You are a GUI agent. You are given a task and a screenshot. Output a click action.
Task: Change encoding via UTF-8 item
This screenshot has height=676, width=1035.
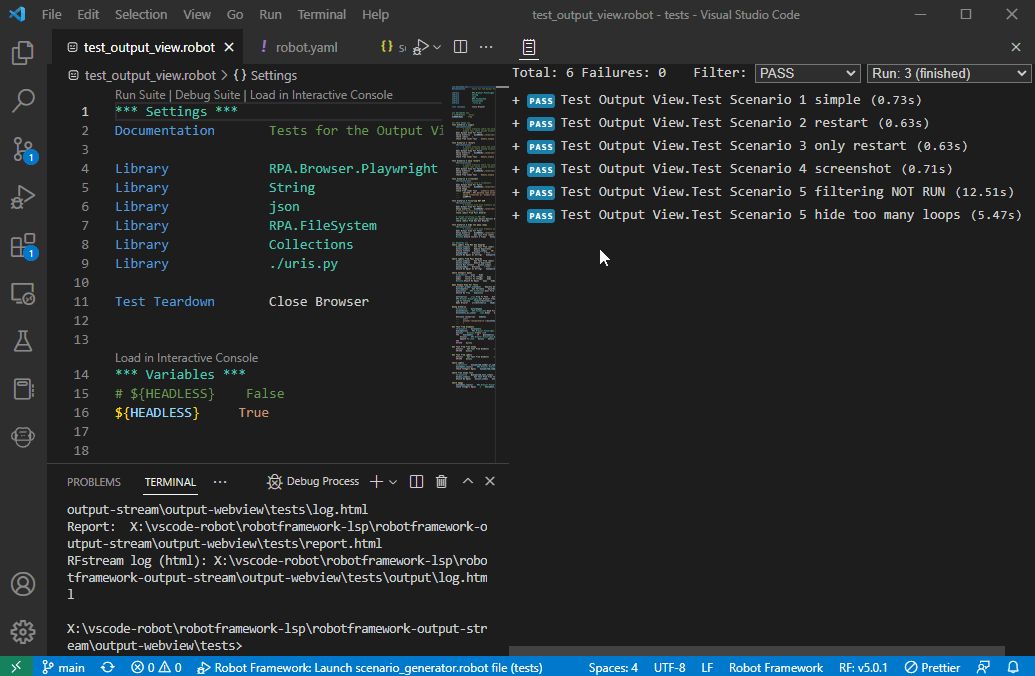(669, 667)
